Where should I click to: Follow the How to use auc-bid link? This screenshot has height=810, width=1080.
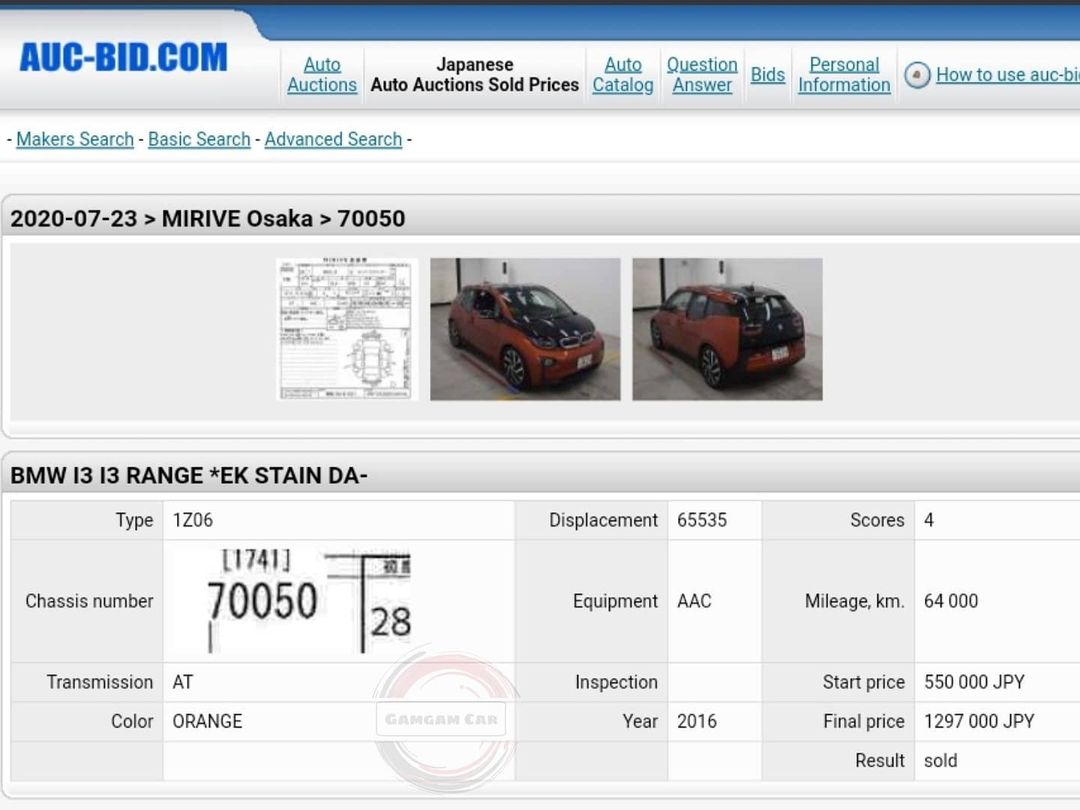click(1008, 74)
